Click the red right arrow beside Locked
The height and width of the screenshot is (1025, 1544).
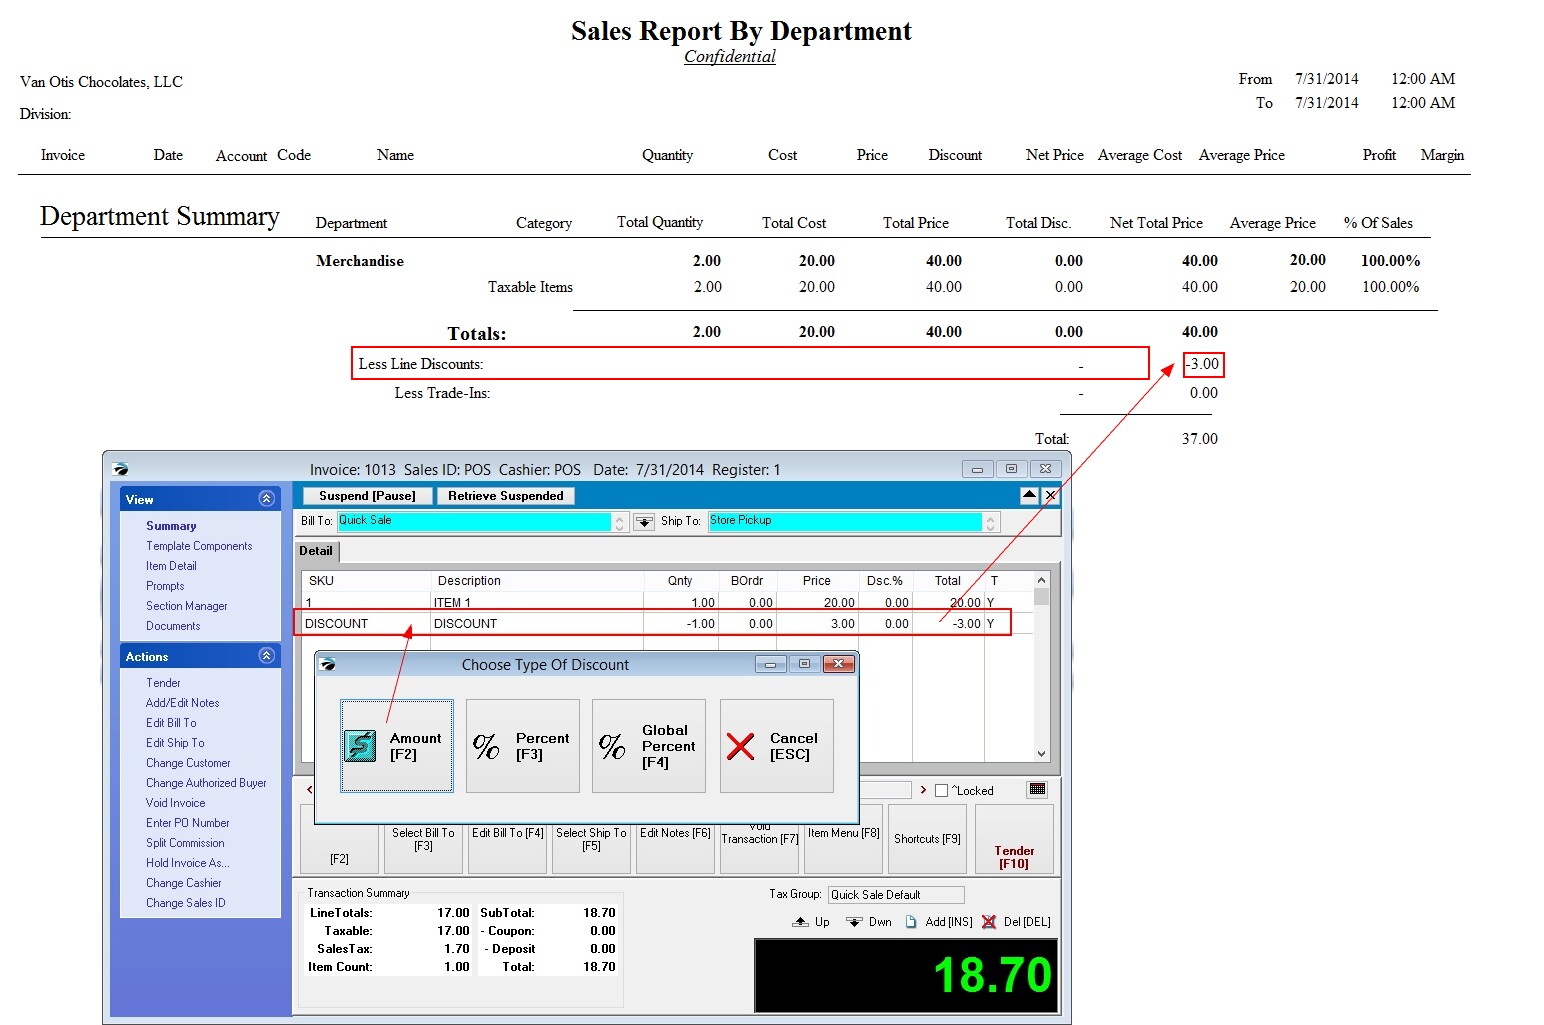[923, 790]
